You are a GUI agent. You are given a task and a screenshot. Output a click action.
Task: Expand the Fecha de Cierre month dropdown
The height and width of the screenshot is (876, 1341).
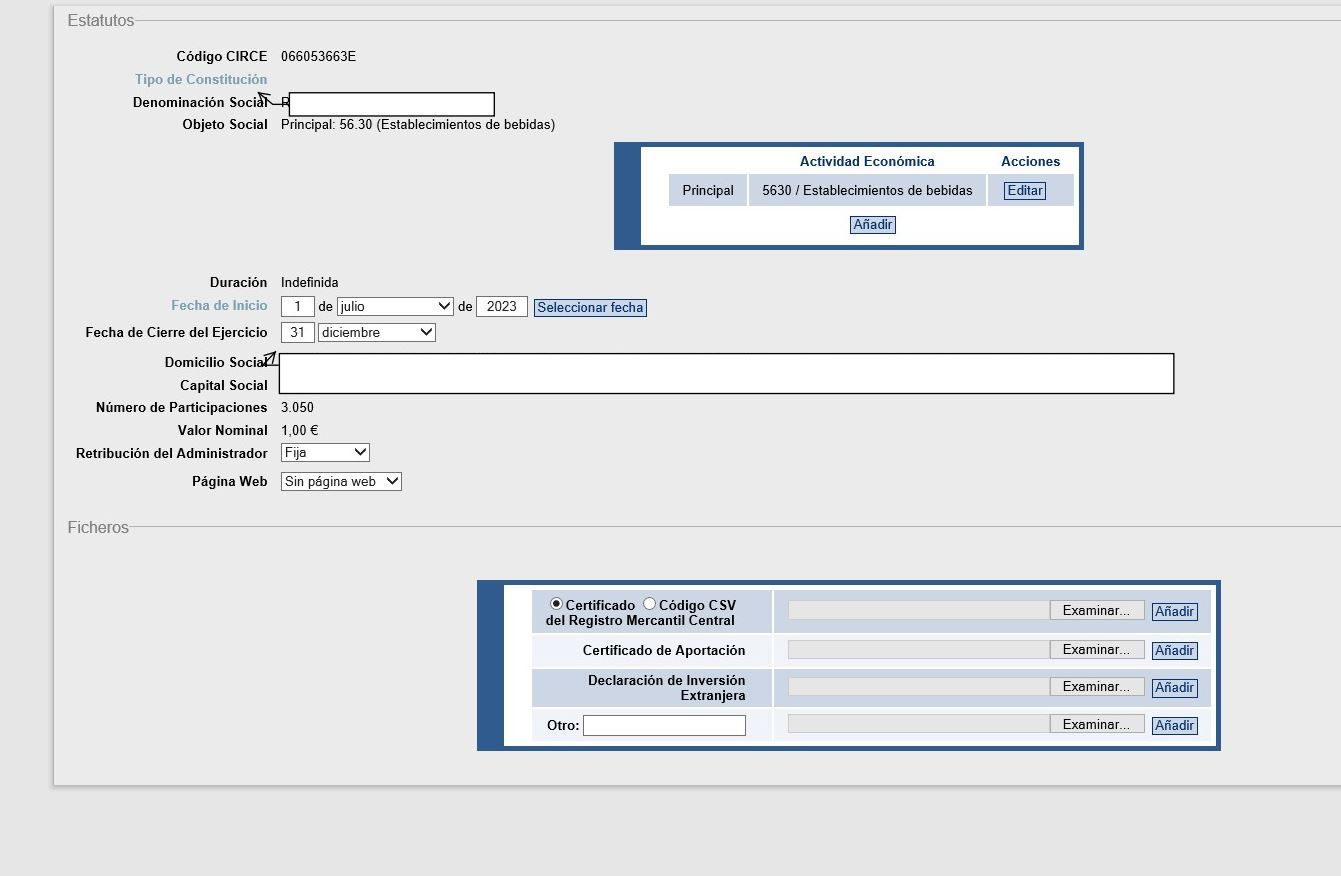point(376,333)
